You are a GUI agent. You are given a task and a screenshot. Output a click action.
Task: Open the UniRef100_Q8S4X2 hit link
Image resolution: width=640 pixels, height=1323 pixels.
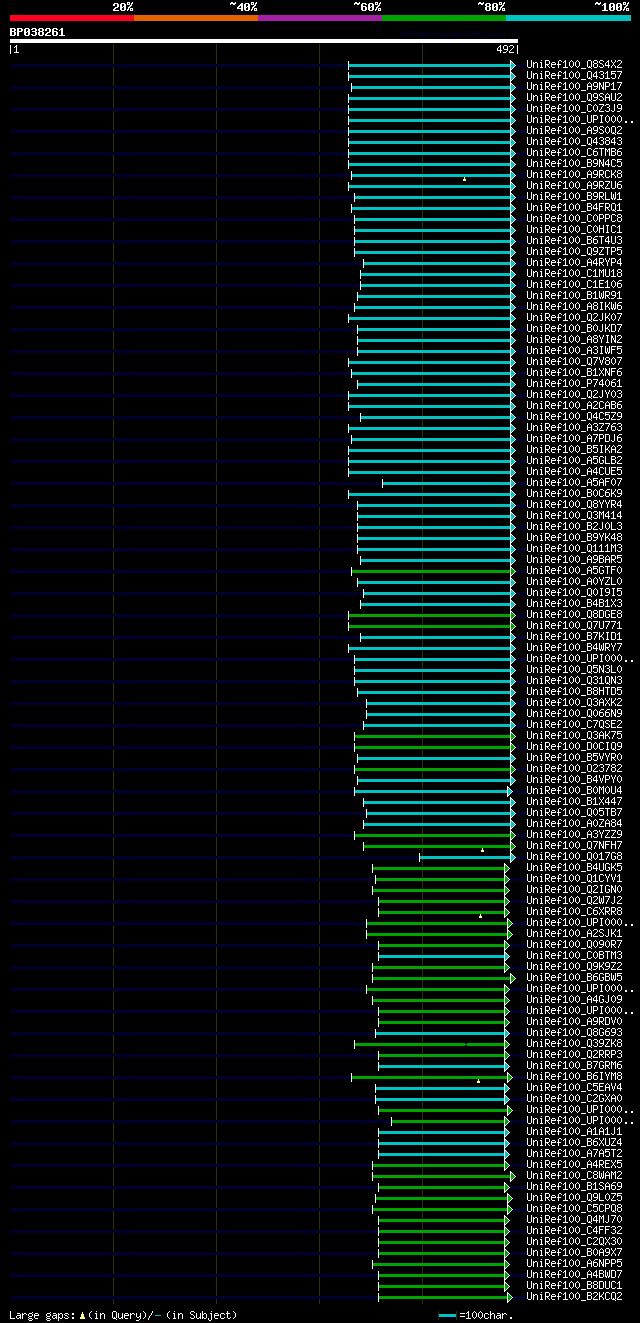point(574,64)
